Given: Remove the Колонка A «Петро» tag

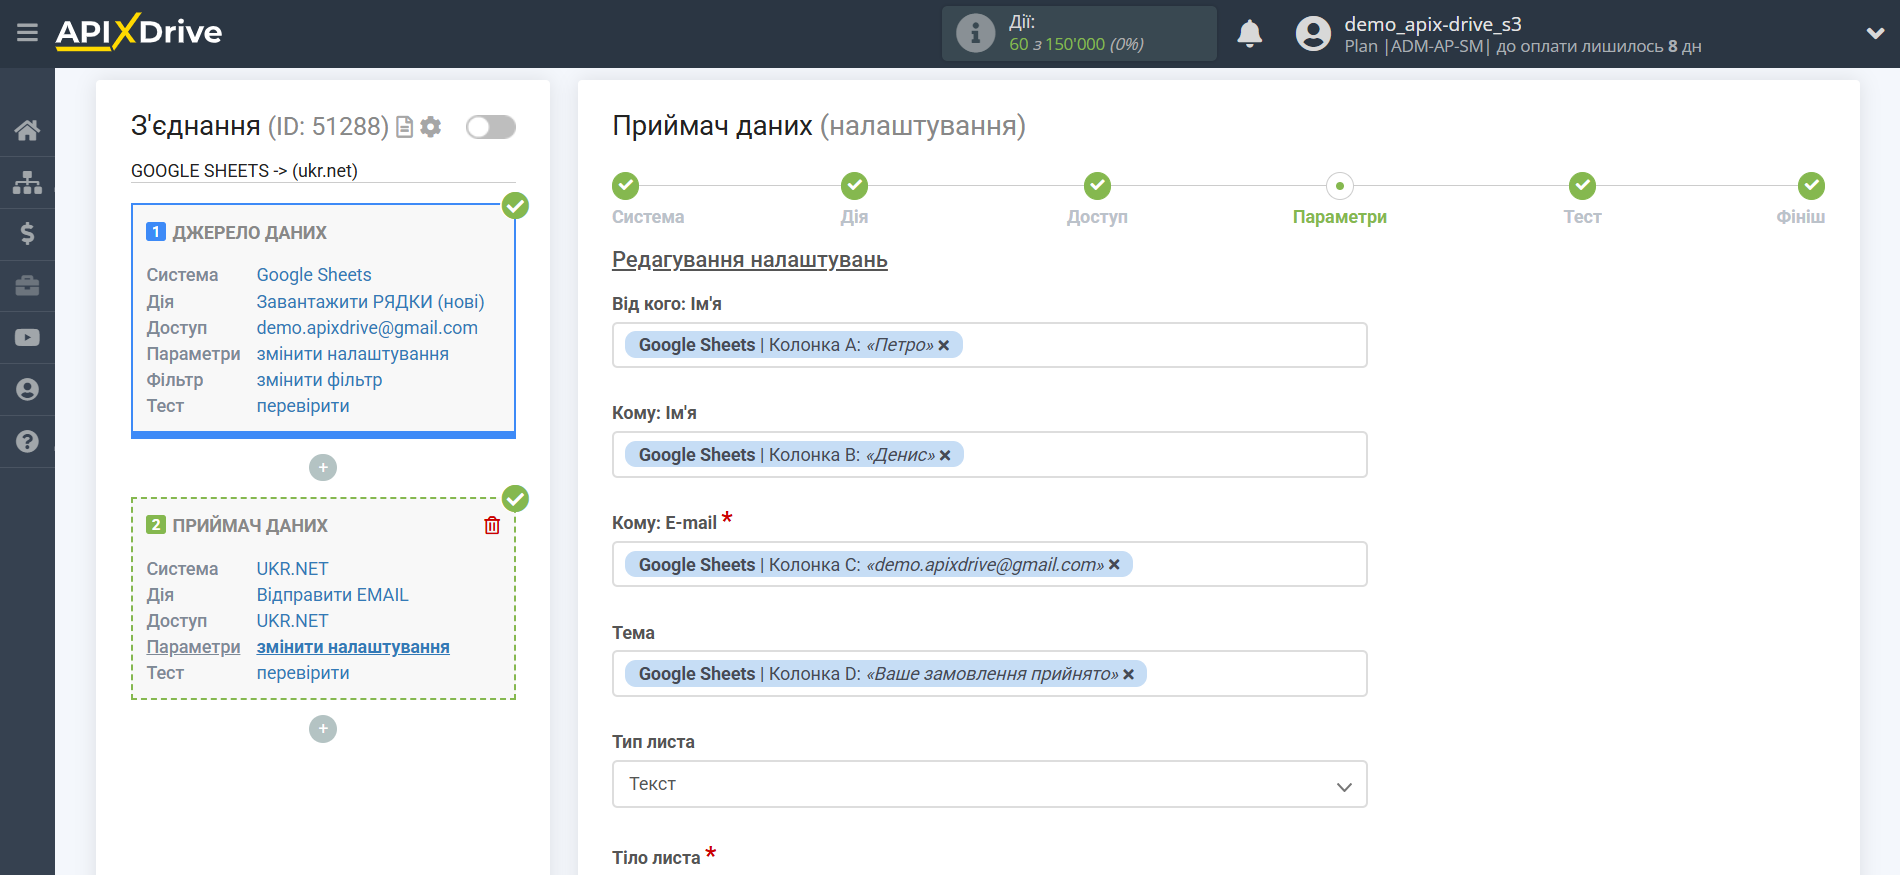Looking at the screenshot, I should click(943, 346).
